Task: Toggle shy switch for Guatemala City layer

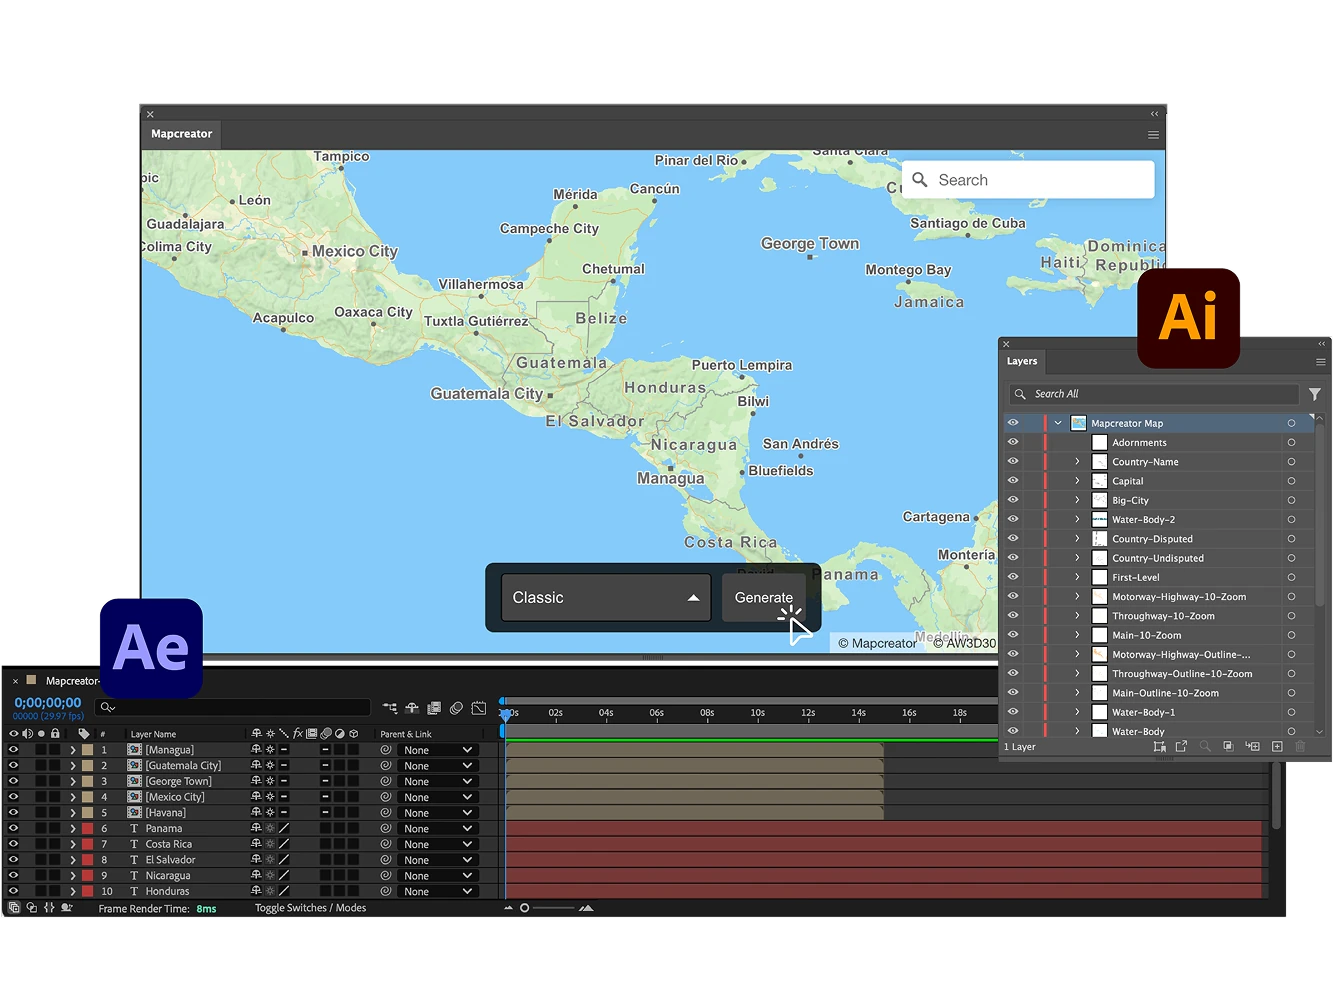Action: [x=257, y=765]
